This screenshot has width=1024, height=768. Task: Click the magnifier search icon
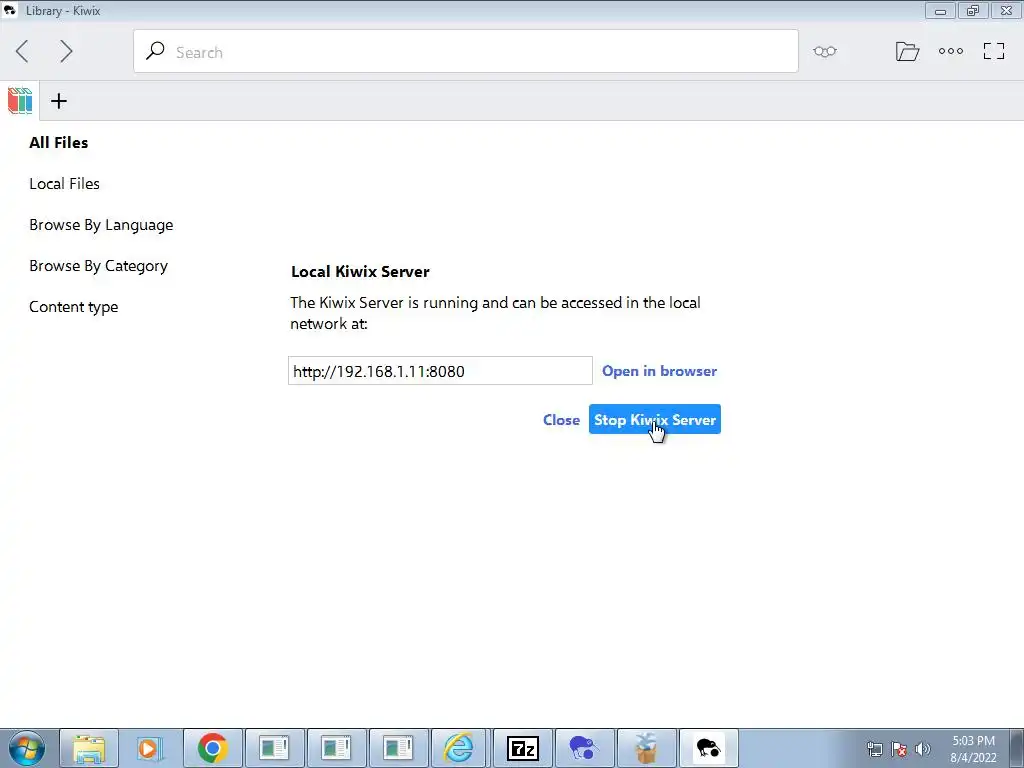tap(155, 51)
